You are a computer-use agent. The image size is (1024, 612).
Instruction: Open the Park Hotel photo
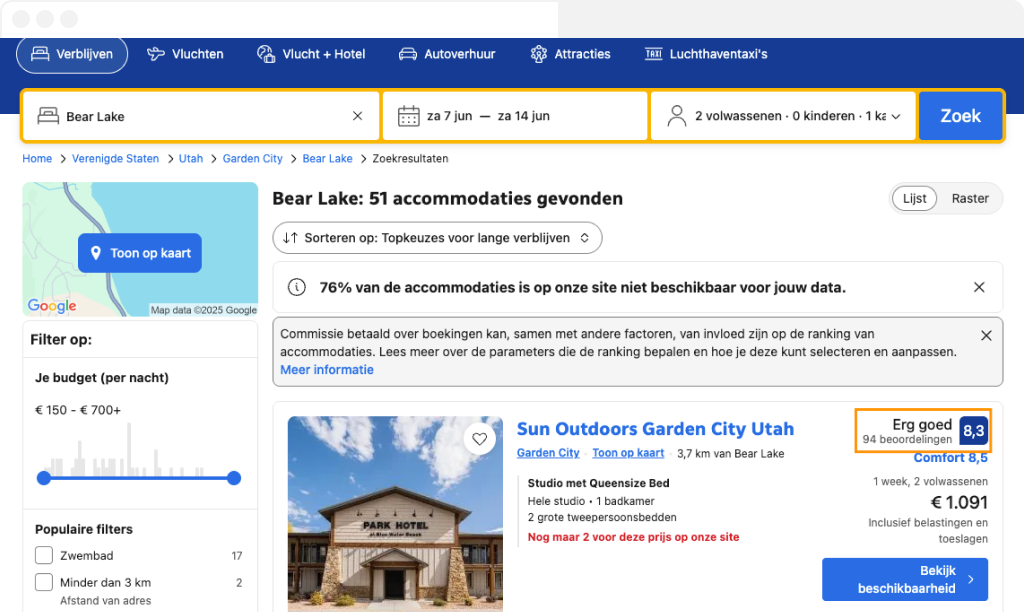coord(395,514)
